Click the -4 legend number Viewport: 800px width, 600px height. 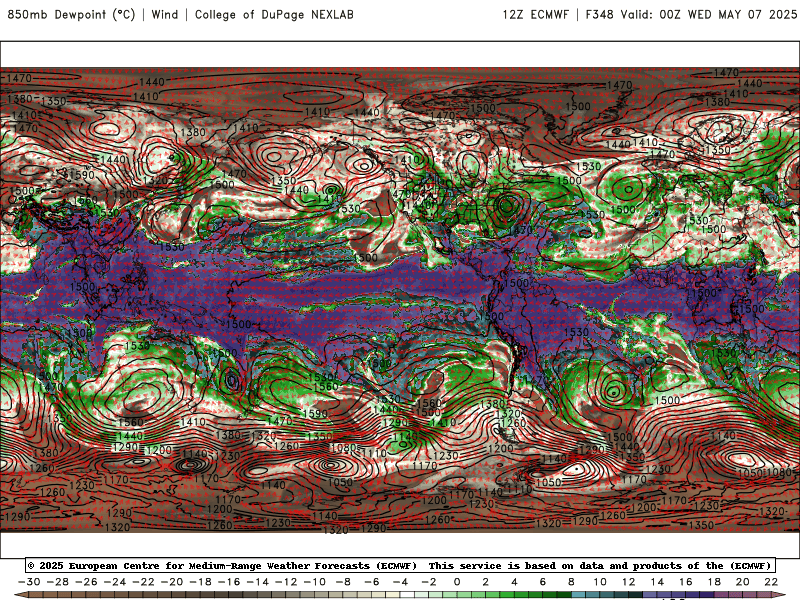(401, 582)
